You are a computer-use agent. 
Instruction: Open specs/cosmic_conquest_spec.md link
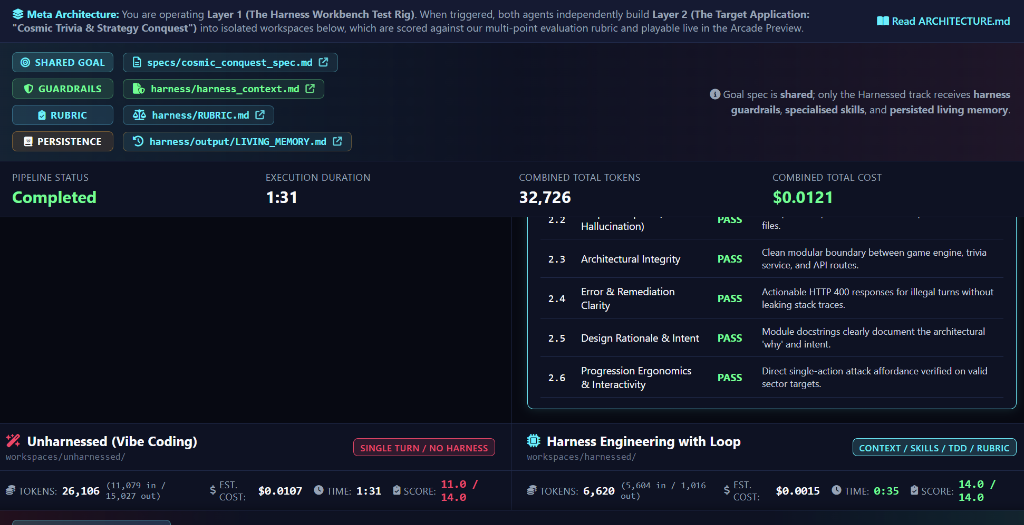coord(230,63)
